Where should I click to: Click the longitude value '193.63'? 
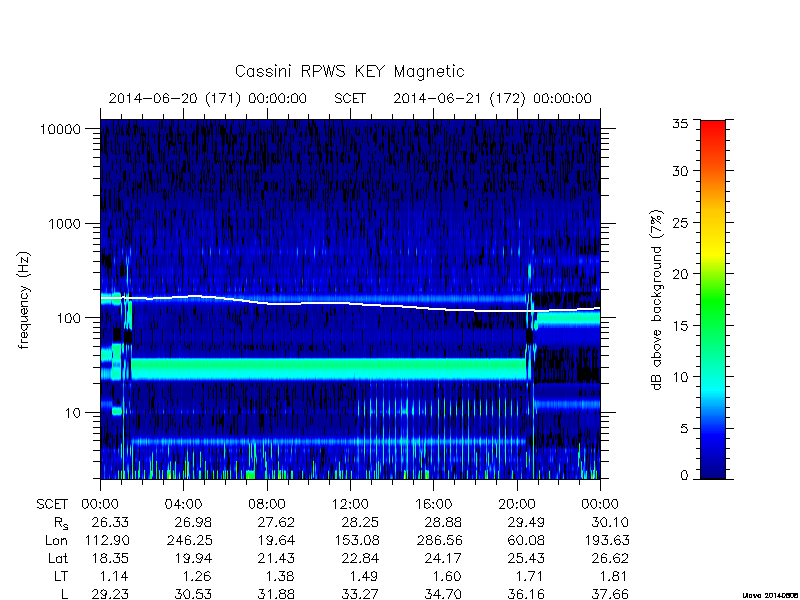pos(605,540)
